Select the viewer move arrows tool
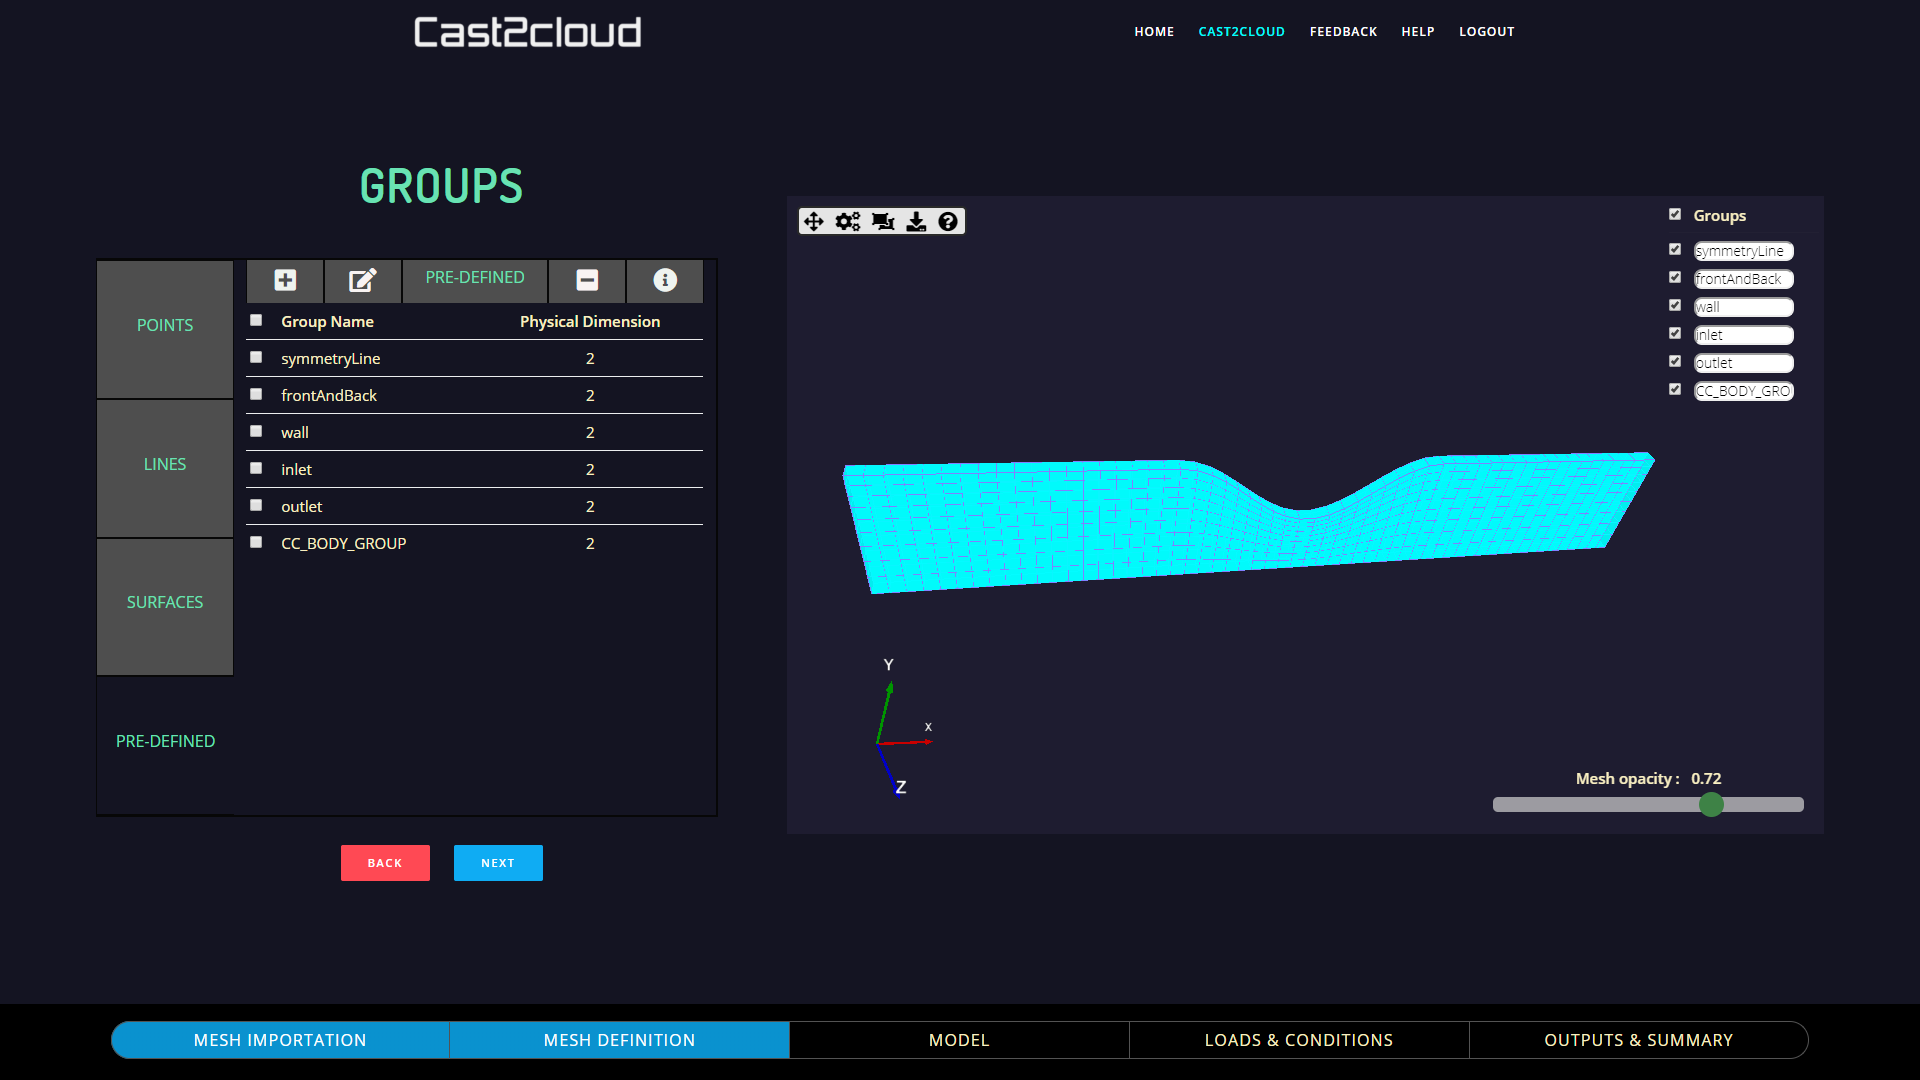Screen dimensions: 1920x1080 [814, 222]
